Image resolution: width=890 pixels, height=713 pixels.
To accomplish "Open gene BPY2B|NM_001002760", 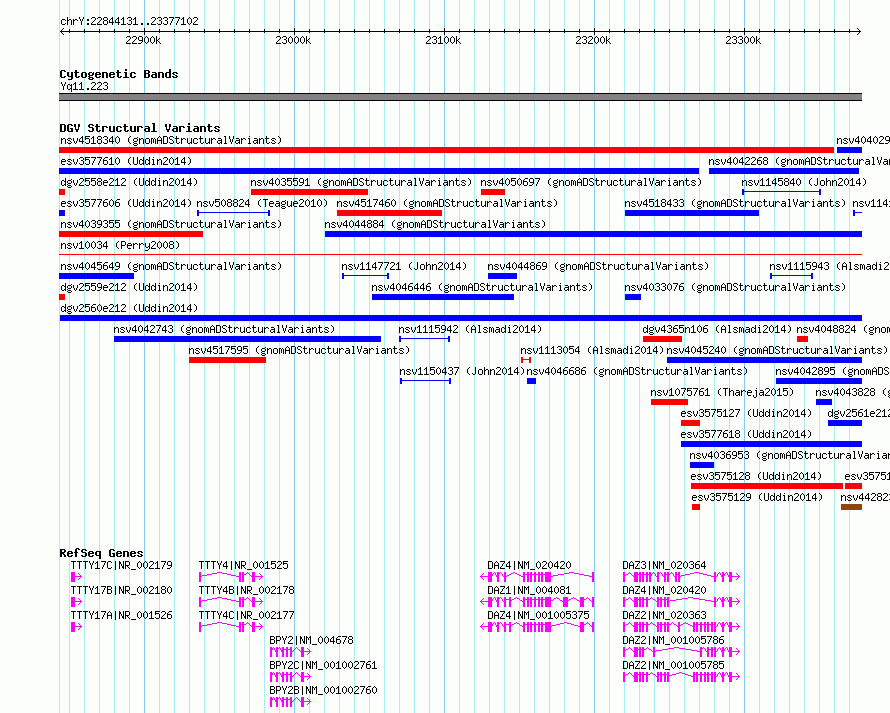I will (323, 690).
